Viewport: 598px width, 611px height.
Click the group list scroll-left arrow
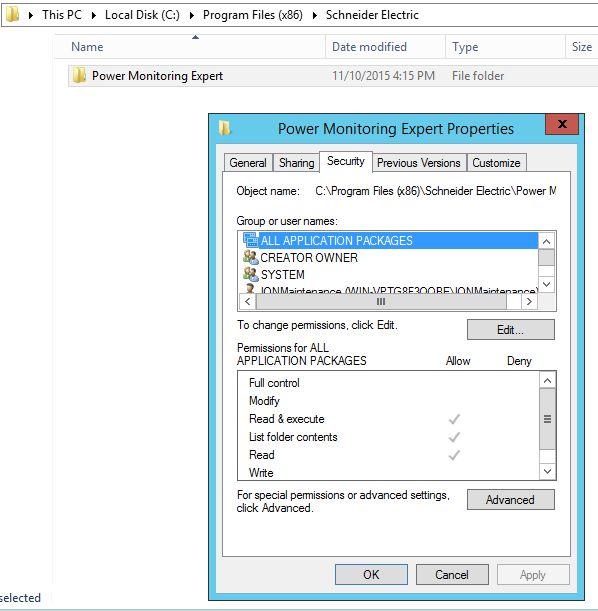pyautogui.click(x=247, y=301)
